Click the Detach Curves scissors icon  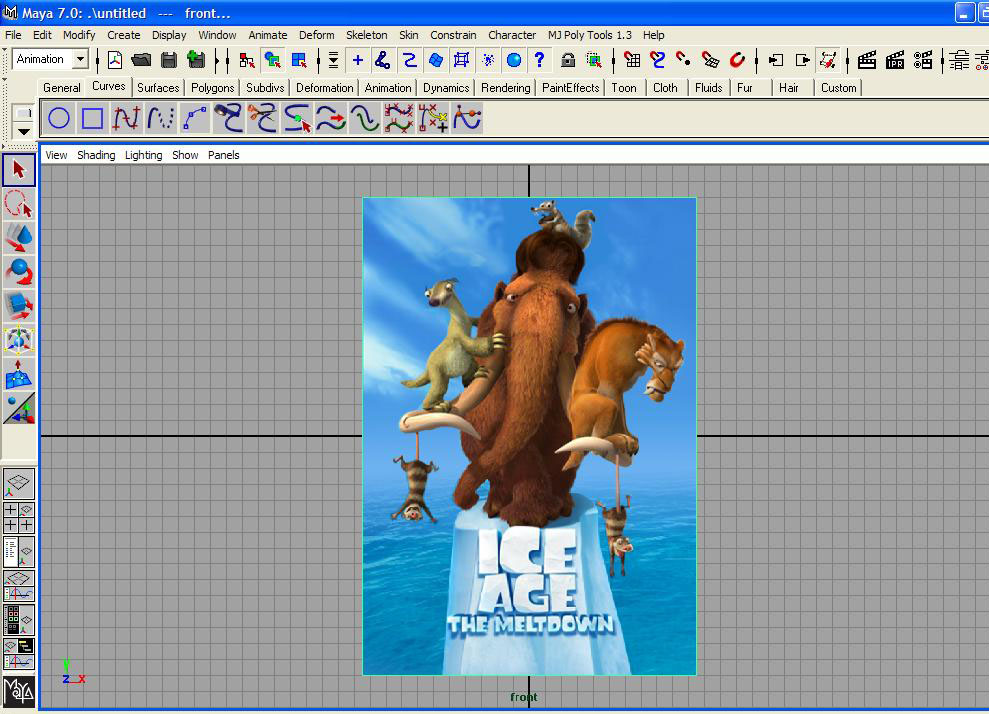[x=262, y=118]
